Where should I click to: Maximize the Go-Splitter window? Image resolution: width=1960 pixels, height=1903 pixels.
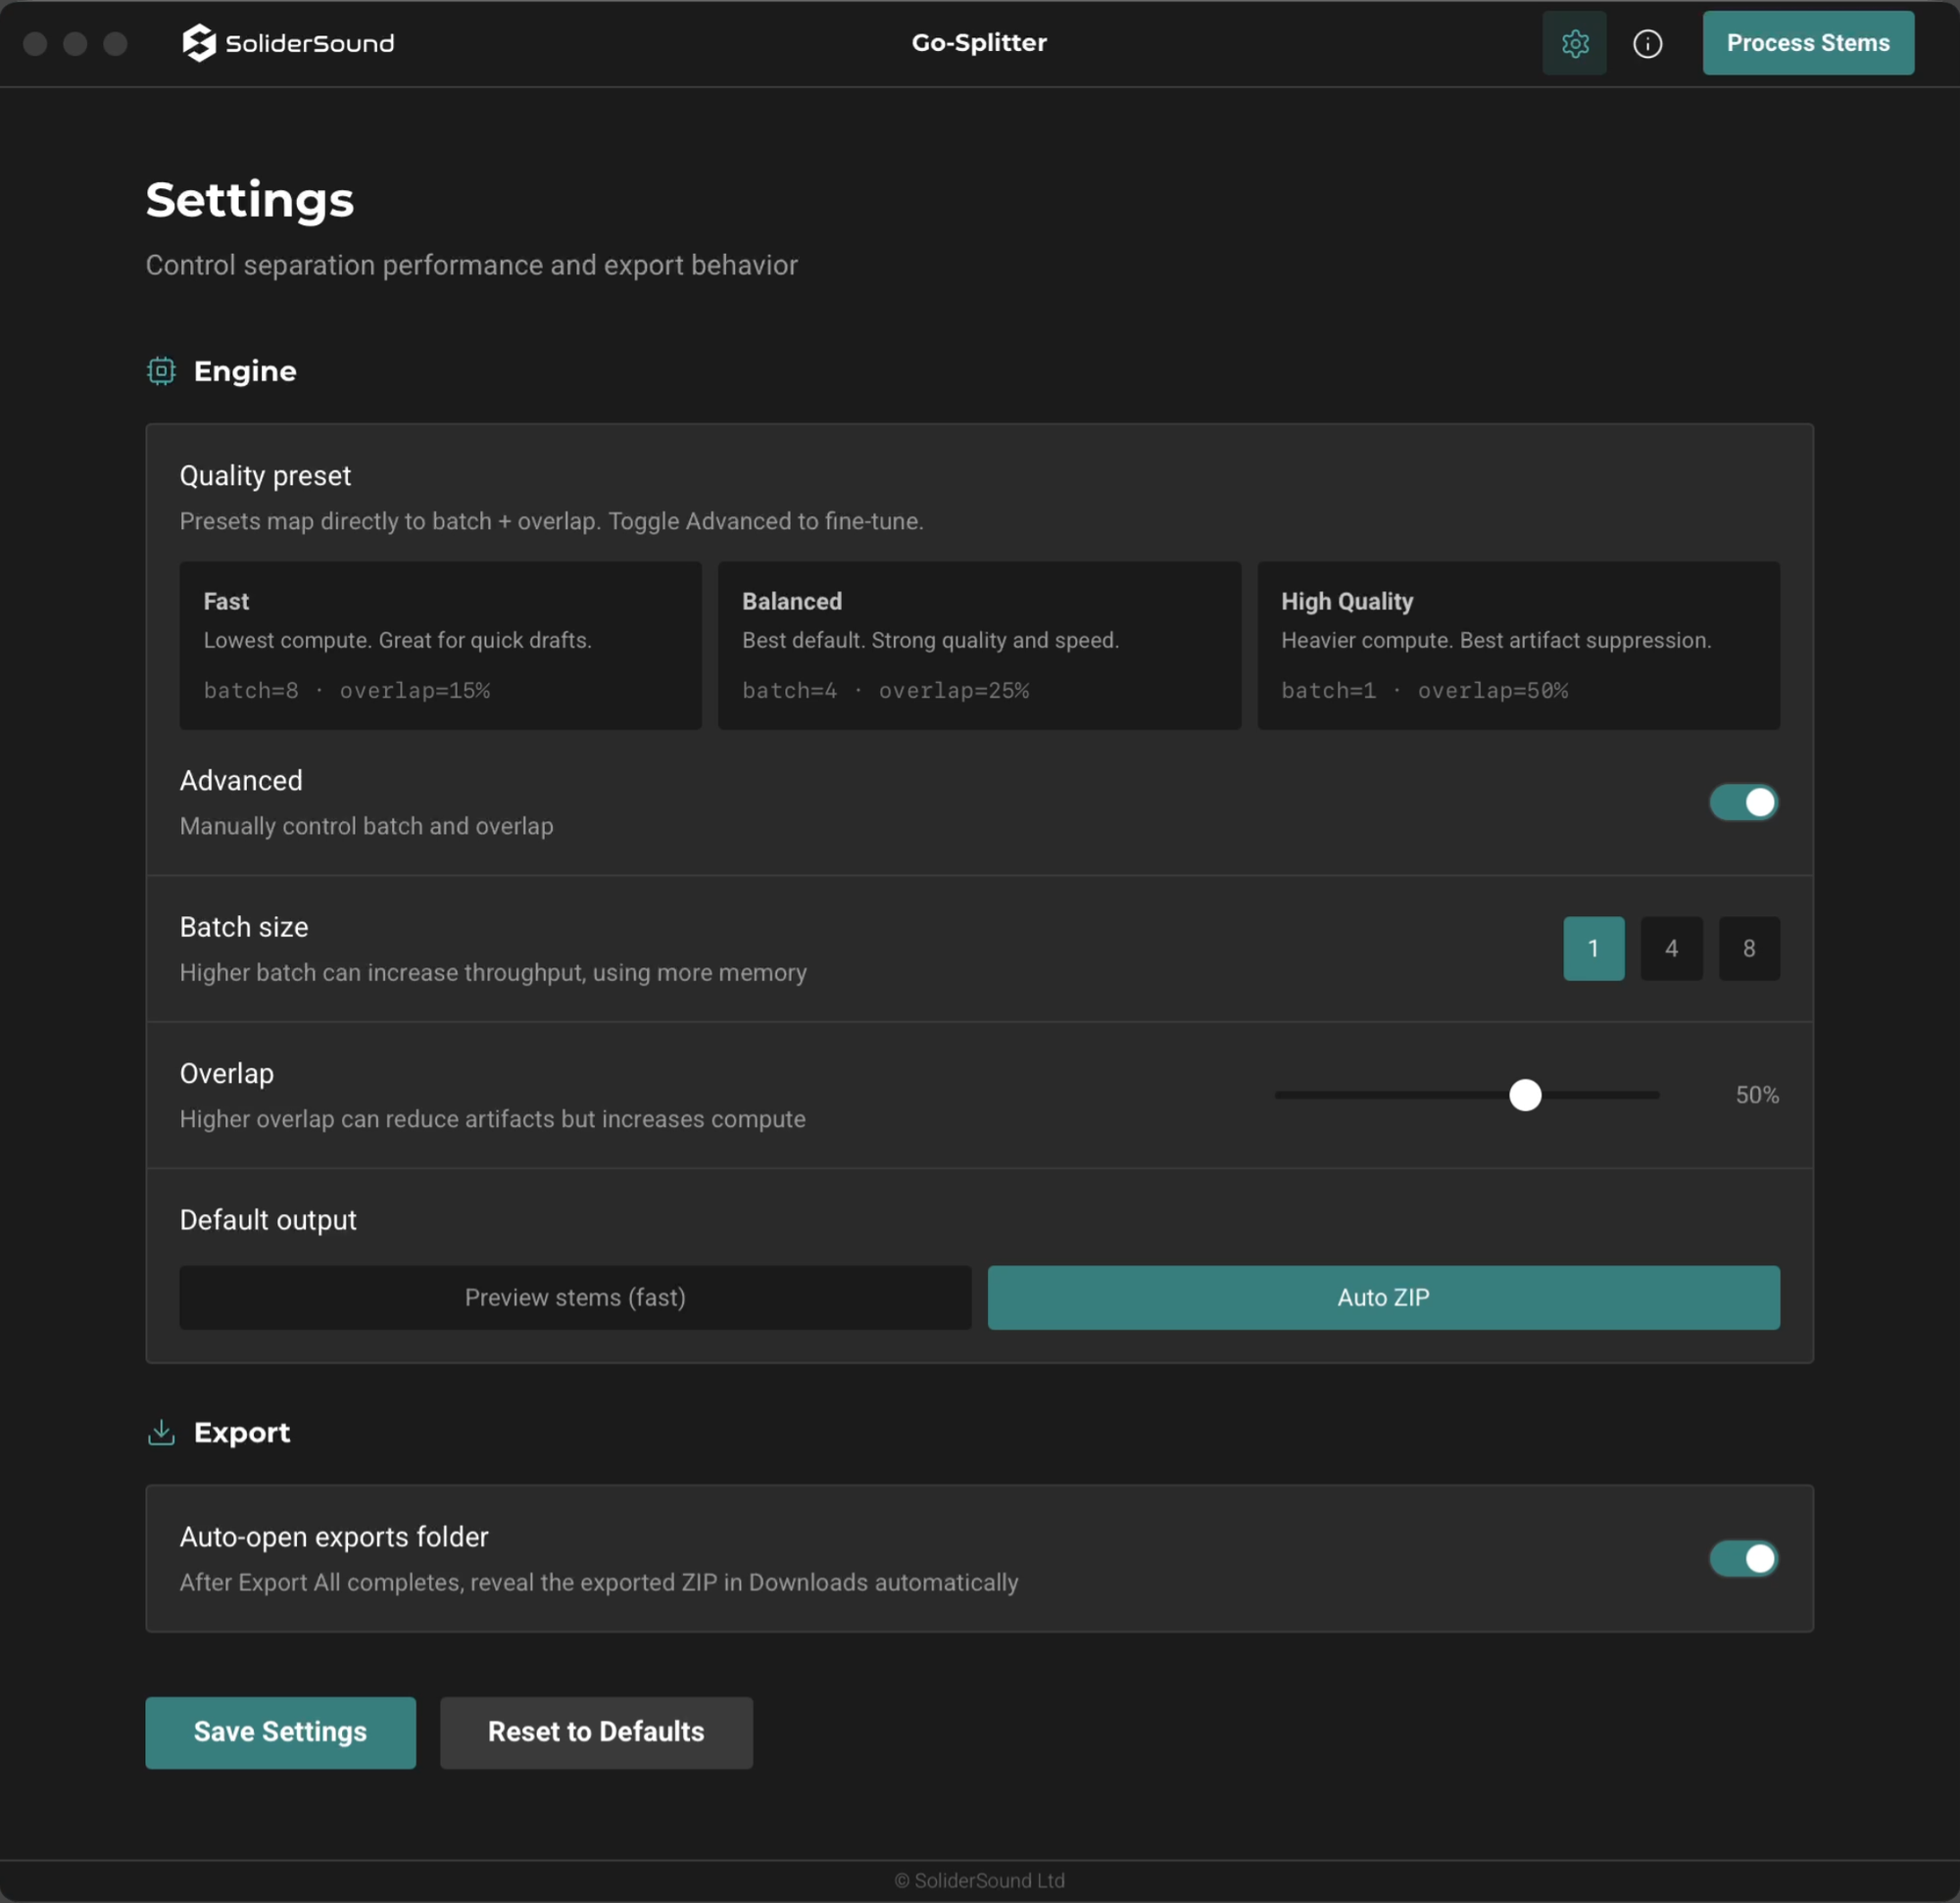tap(115, 43)
